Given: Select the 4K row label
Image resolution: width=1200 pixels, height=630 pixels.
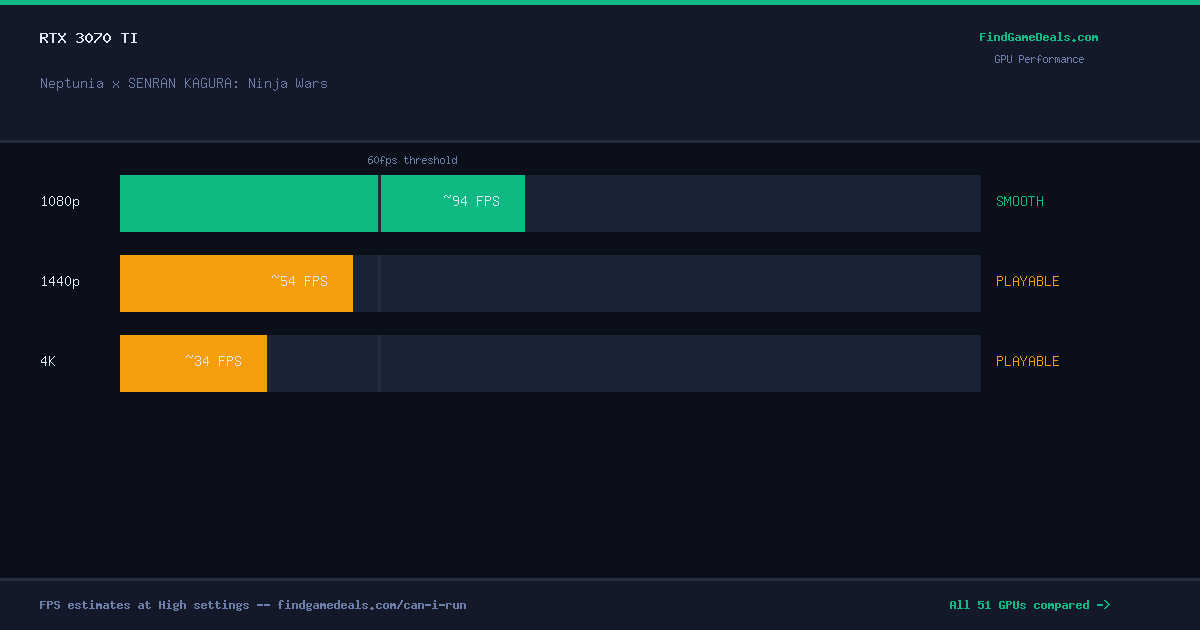Looking at the screenshot, I should [48, 361].
